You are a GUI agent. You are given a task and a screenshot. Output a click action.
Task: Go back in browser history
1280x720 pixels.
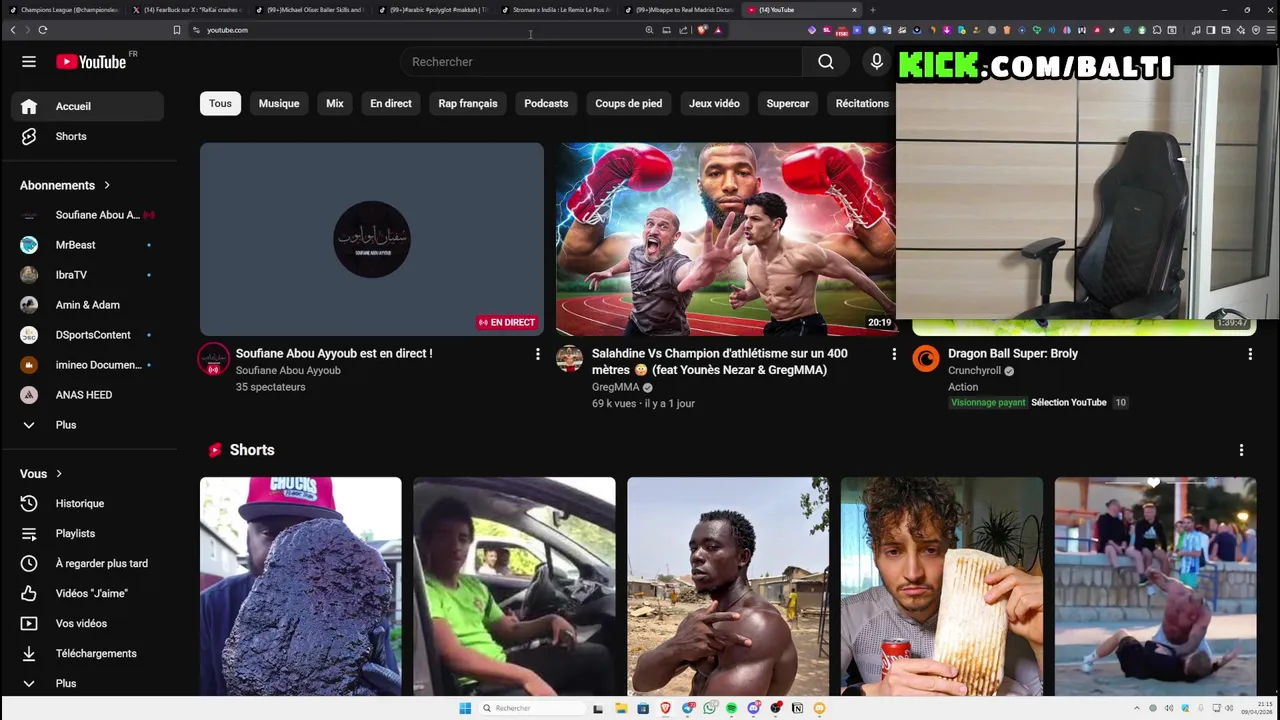click(13, 30)
